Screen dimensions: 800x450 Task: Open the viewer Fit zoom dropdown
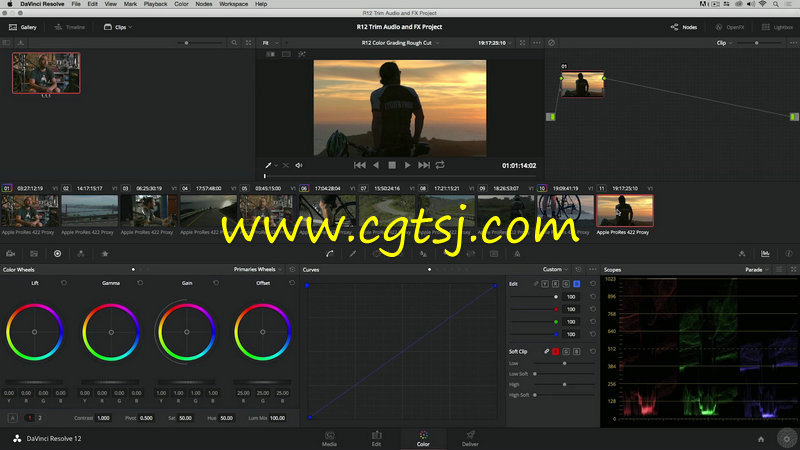coord(270,43)
